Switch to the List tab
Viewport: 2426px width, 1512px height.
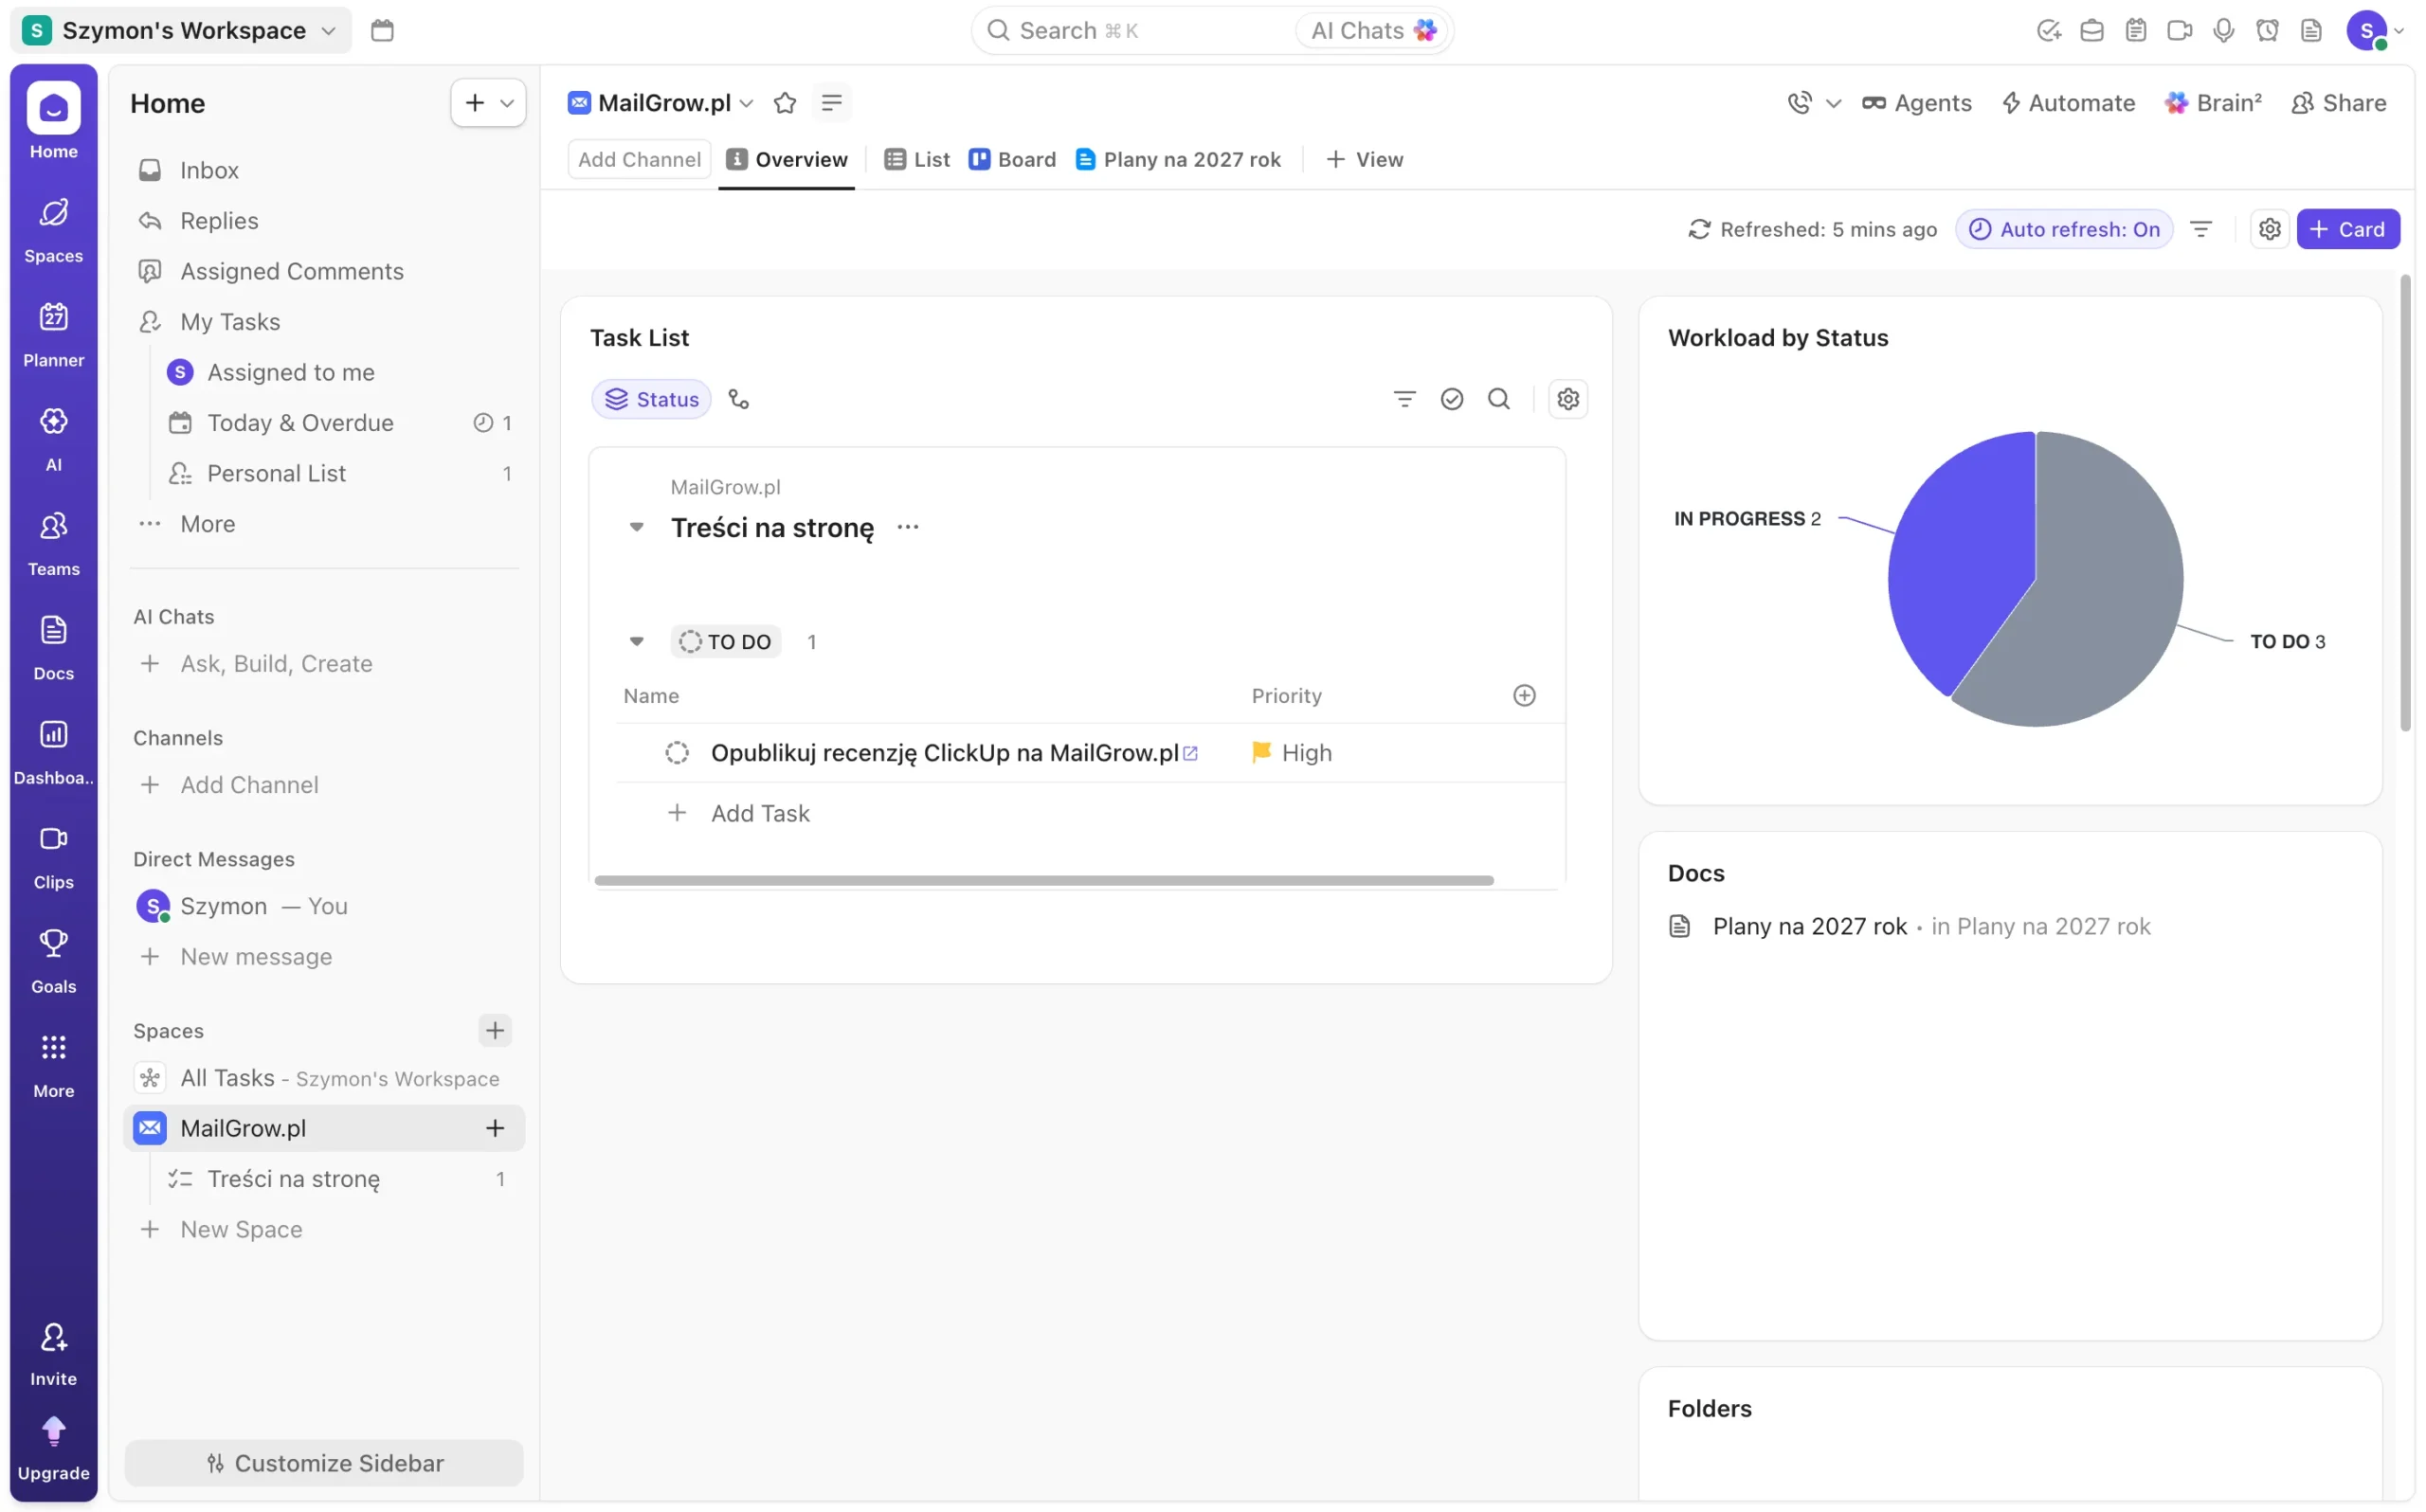click(917, 159)
